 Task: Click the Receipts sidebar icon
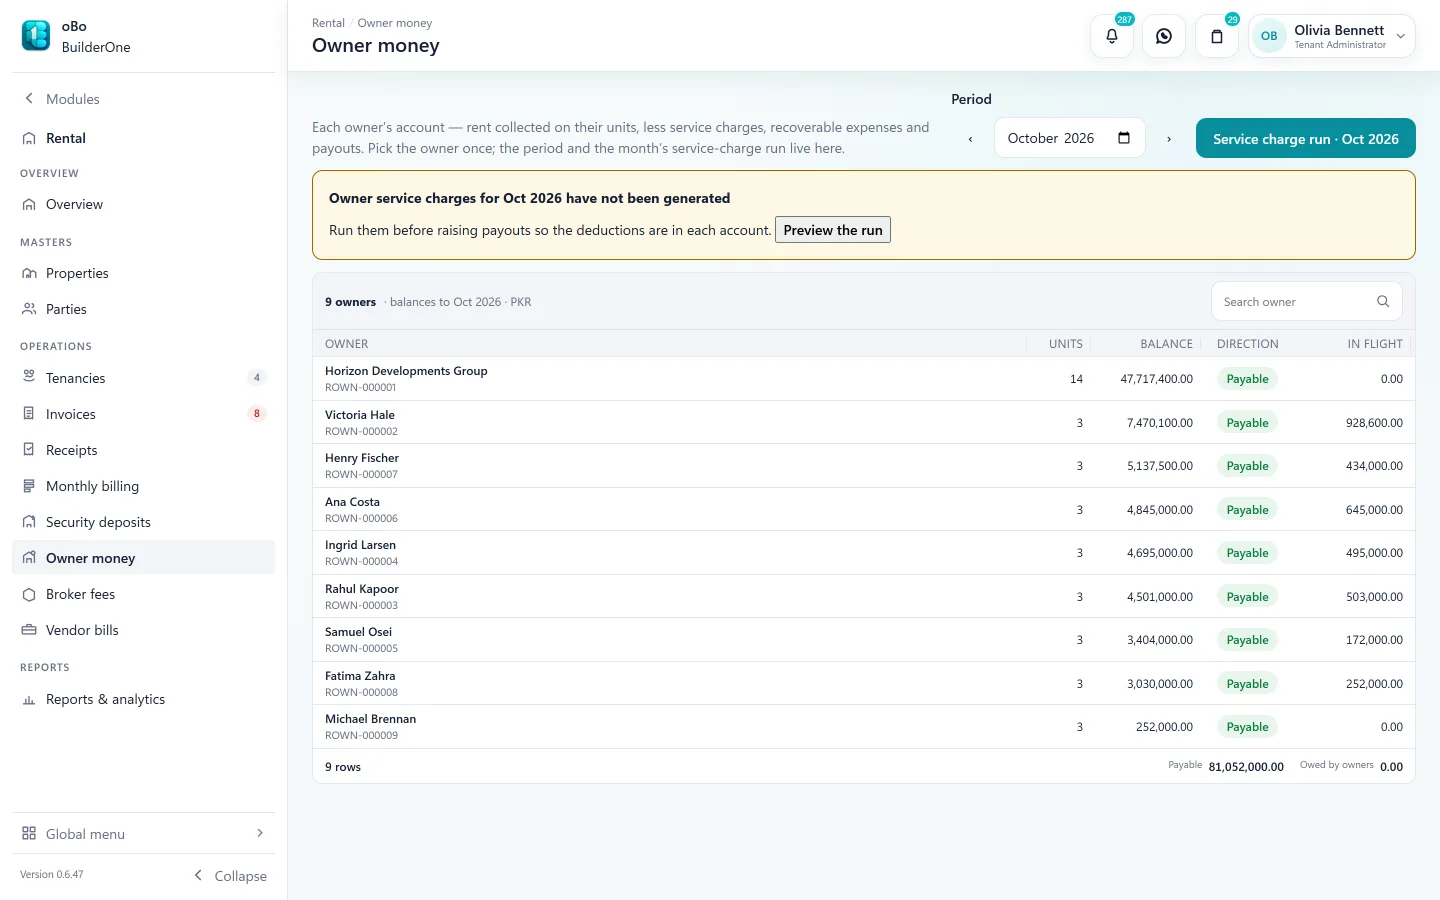click(29, 449)
